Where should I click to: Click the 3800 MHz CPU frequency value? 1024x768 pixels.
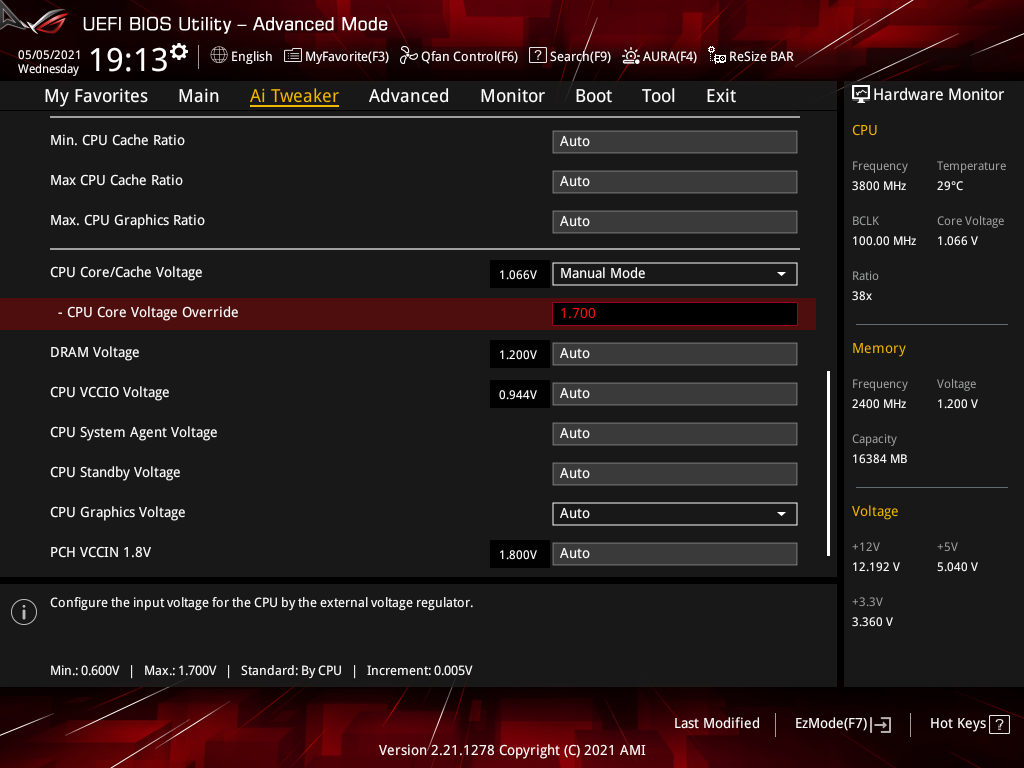[x=879, y=185]
